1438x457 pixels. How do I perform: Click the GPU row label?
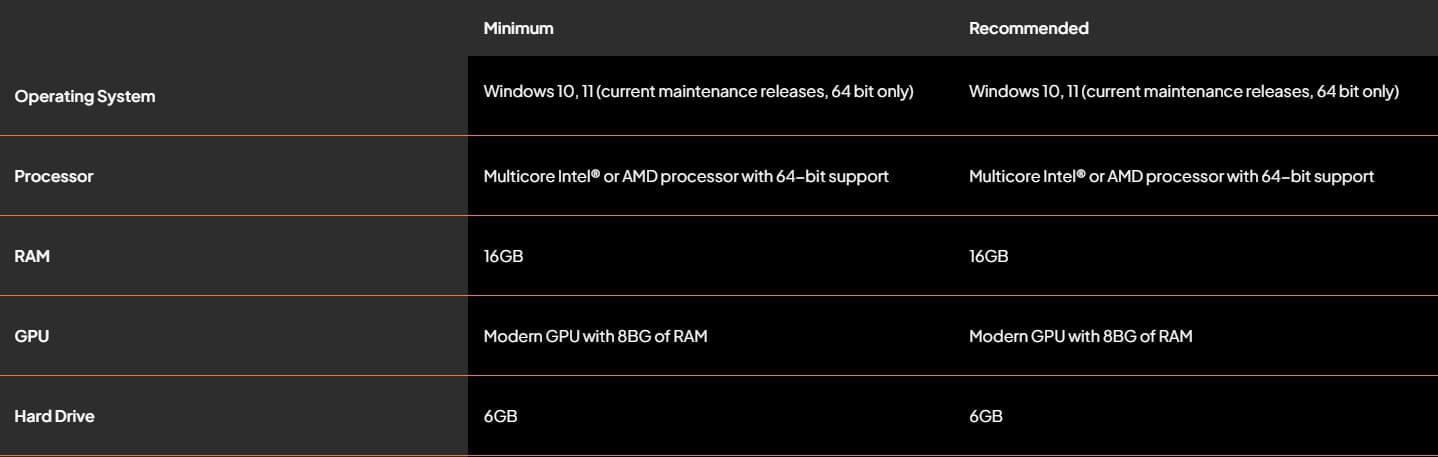[32, 336]
